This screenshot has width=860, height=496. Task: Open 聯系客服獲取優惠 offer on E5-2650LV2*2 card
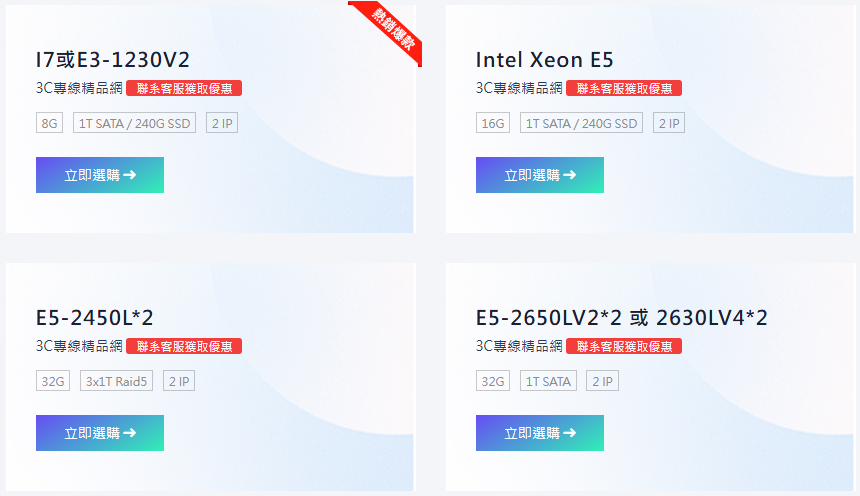[x=624, y=346]
